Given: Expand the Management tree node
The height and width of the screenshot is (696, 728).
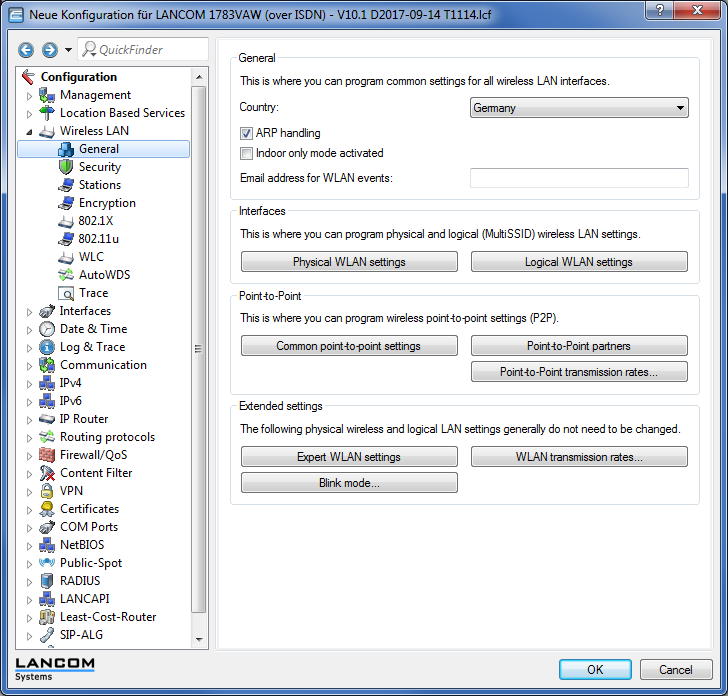Looking at the screenshot, I should tap(29, 95).
